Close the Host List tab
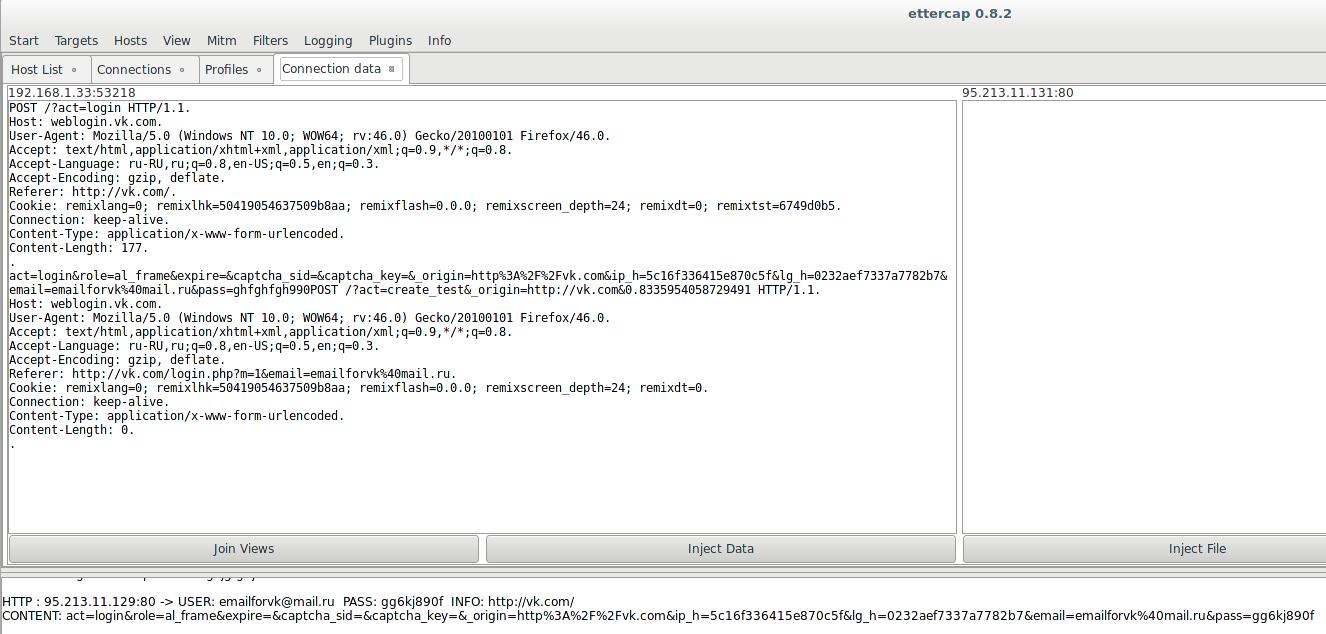Viewport: 1326px width, 634px height. 74,70
